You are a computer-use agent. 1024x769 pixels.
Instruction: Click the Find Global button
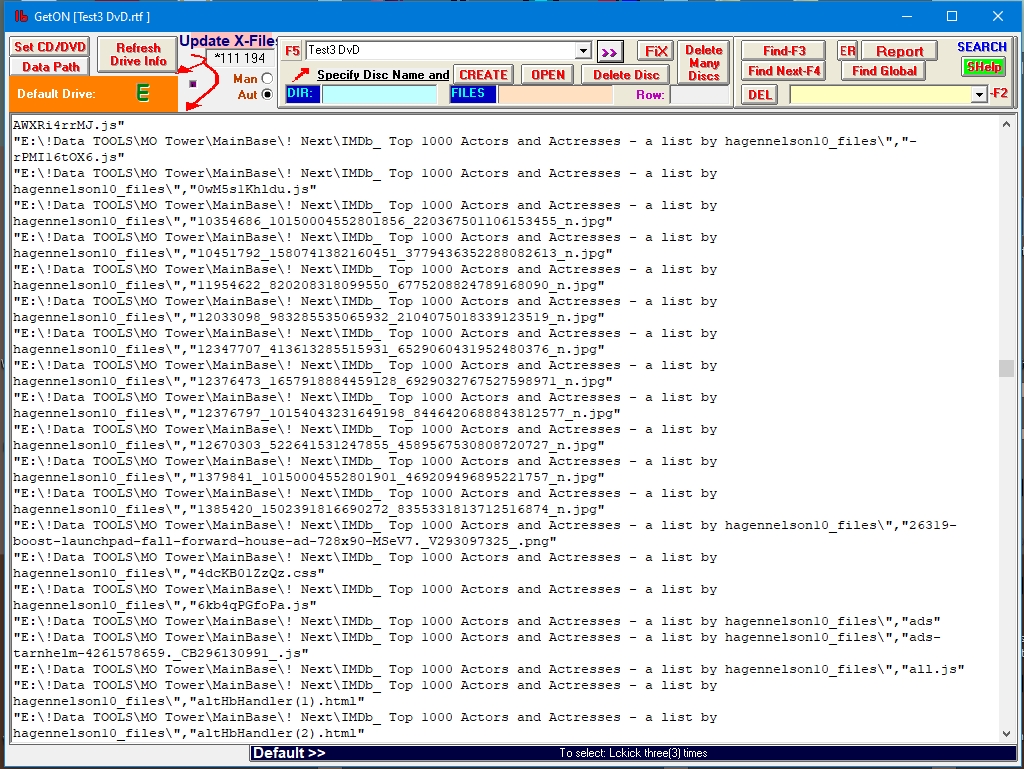point(884,71)
